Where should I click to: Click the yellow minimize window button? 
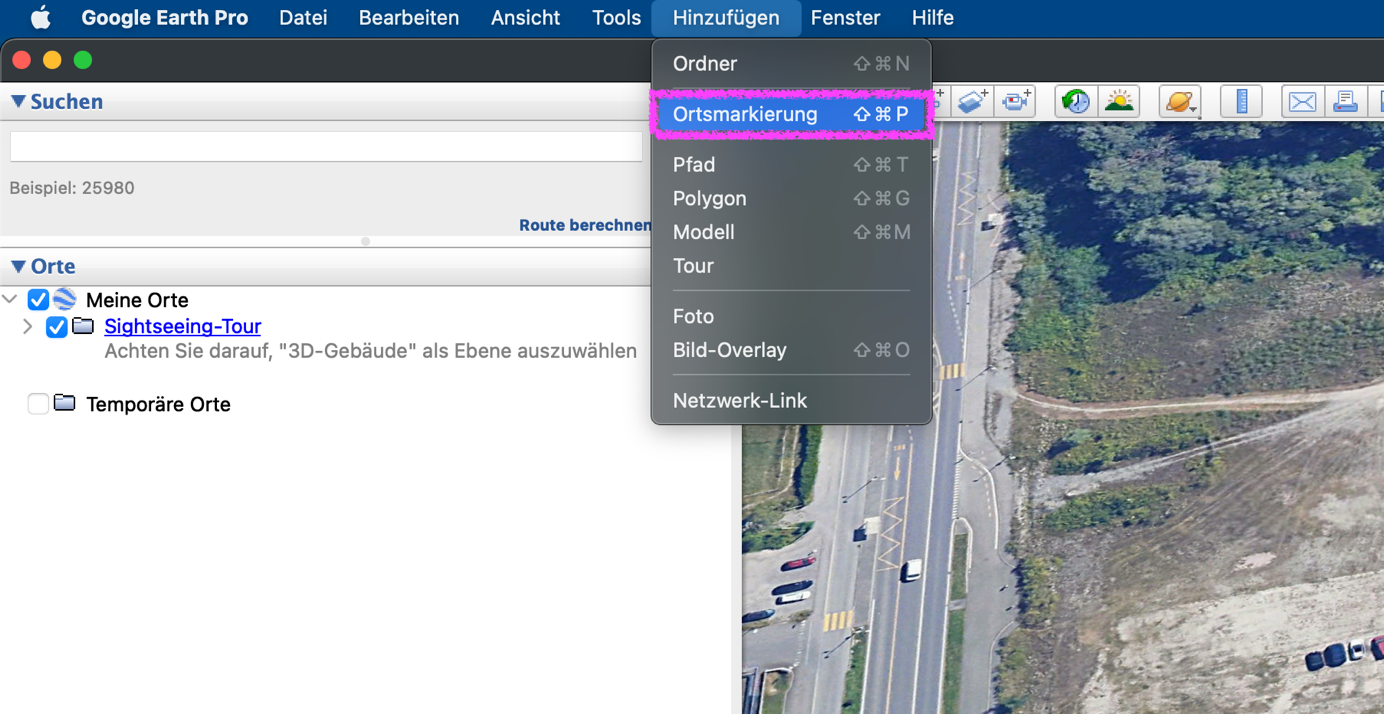click(52, 60)
